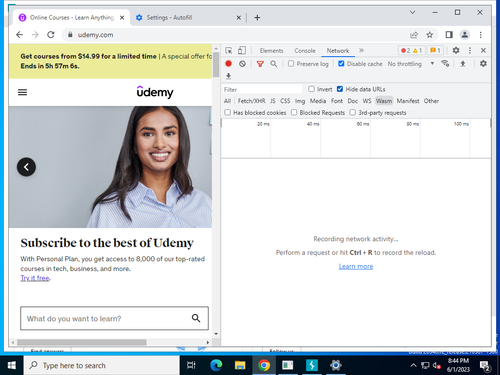This screenshot has height=375, width=500.
Task: Switch to the Console tab
Action: [x=305, y=51]
